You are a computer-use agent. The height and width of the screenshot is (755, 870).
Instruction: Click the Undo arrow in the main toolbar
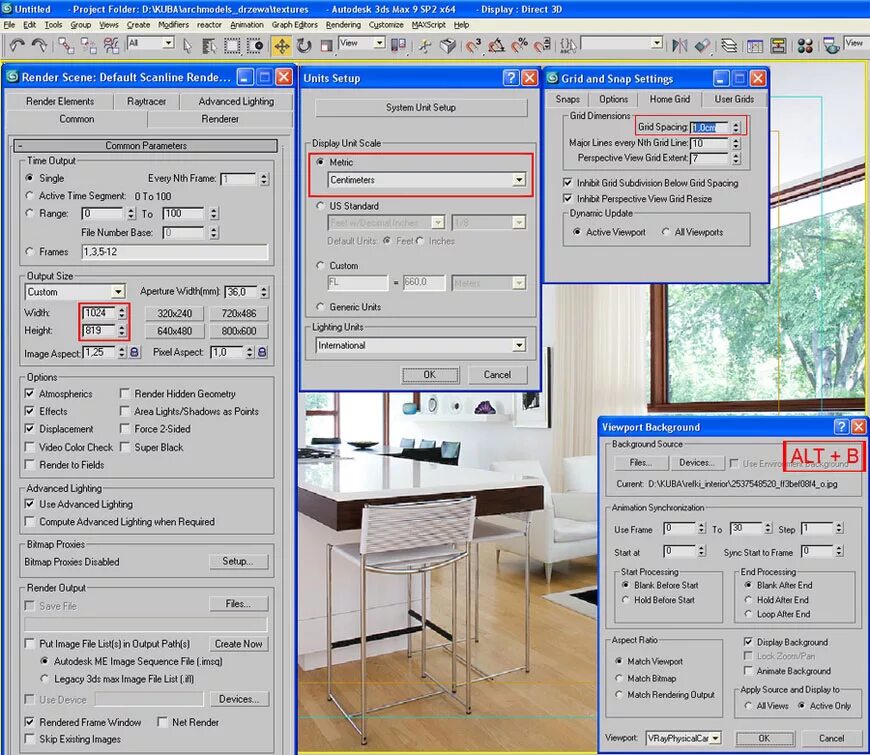click(x=17, y=45)
